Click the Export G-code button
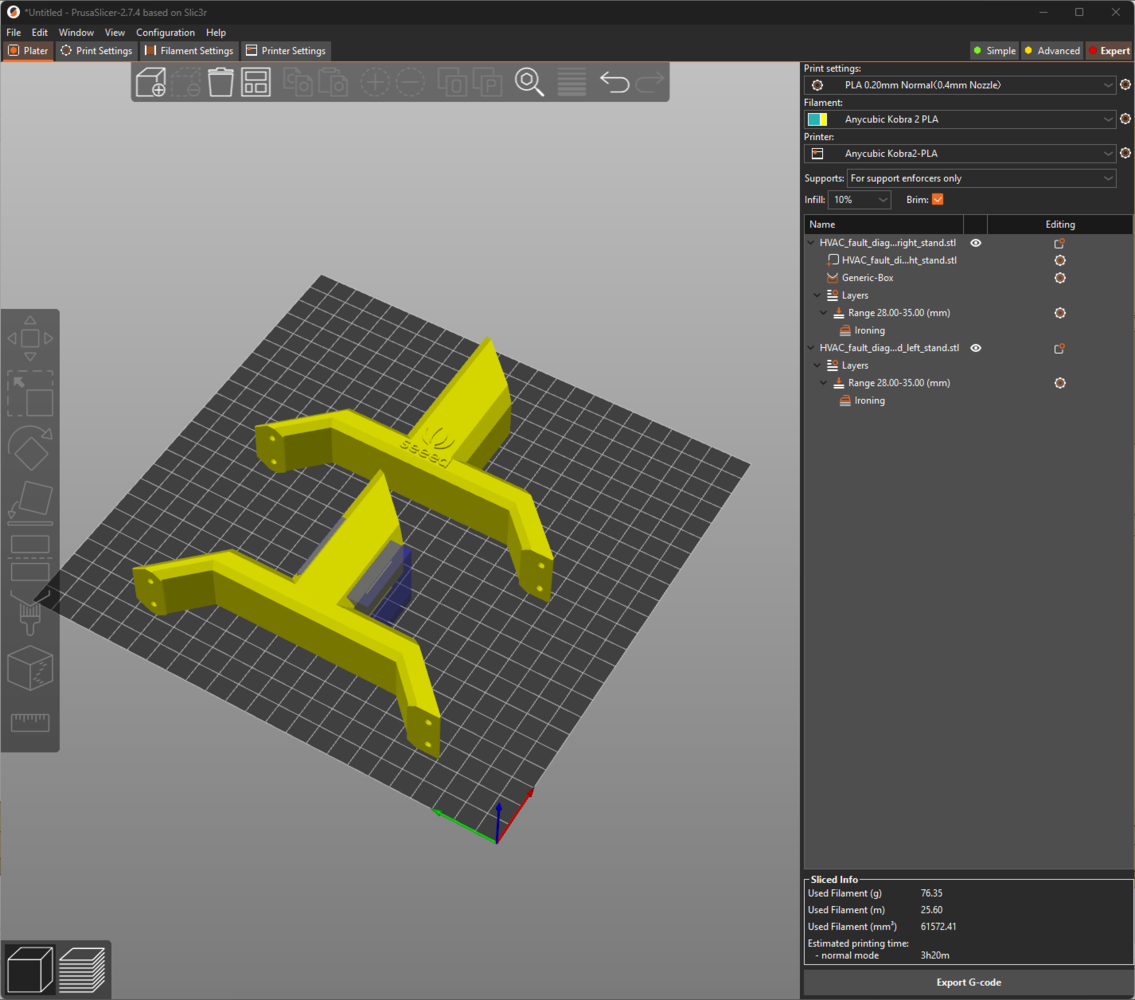Screen dimensions: 1135x1000 coord(967,982)
